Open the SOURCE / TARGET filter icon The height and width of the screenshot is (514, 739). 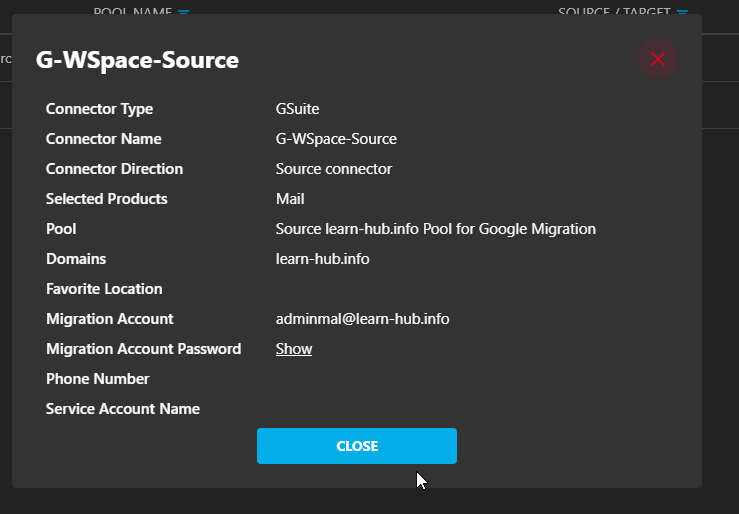[x=682, y=12]
